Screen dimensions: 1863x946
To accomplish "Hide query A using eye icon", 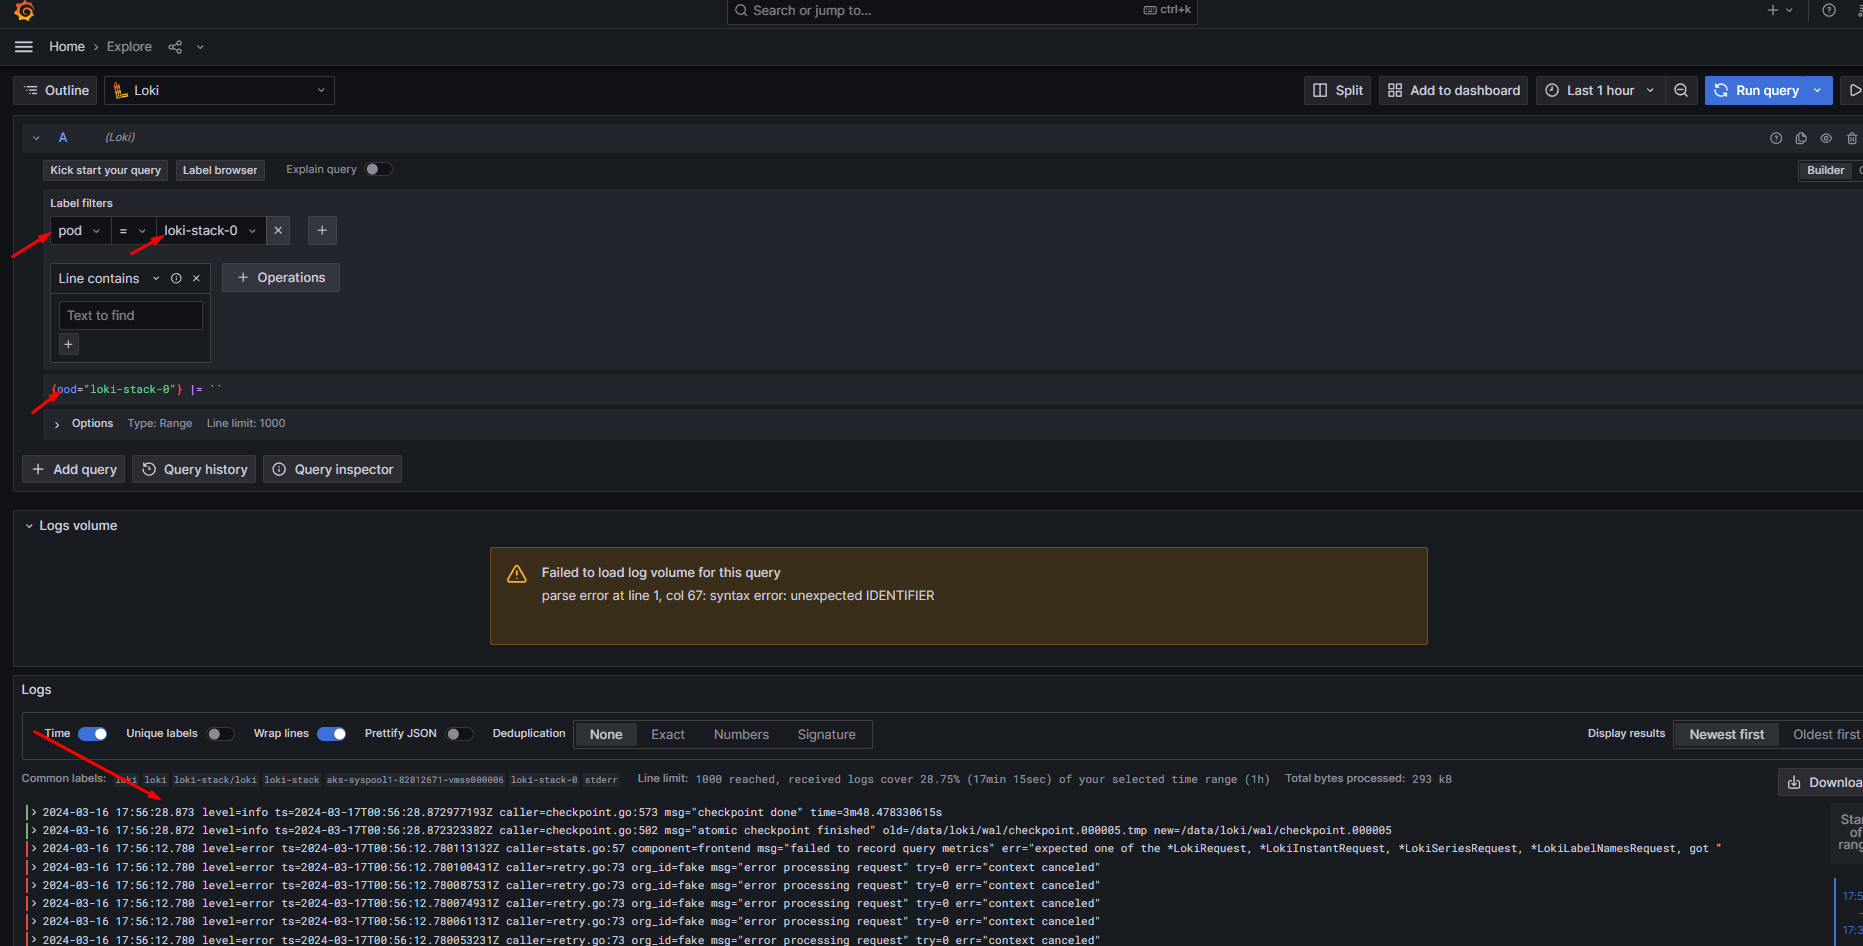I will click(x=1826, y=138).
